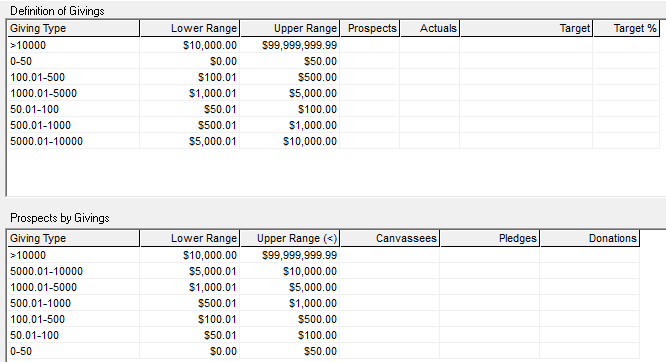This screenshot has height=362, width=666.
Task: Select 1000.01-5000 row in Prospects by Givings
Action: [x=324, y=287]
